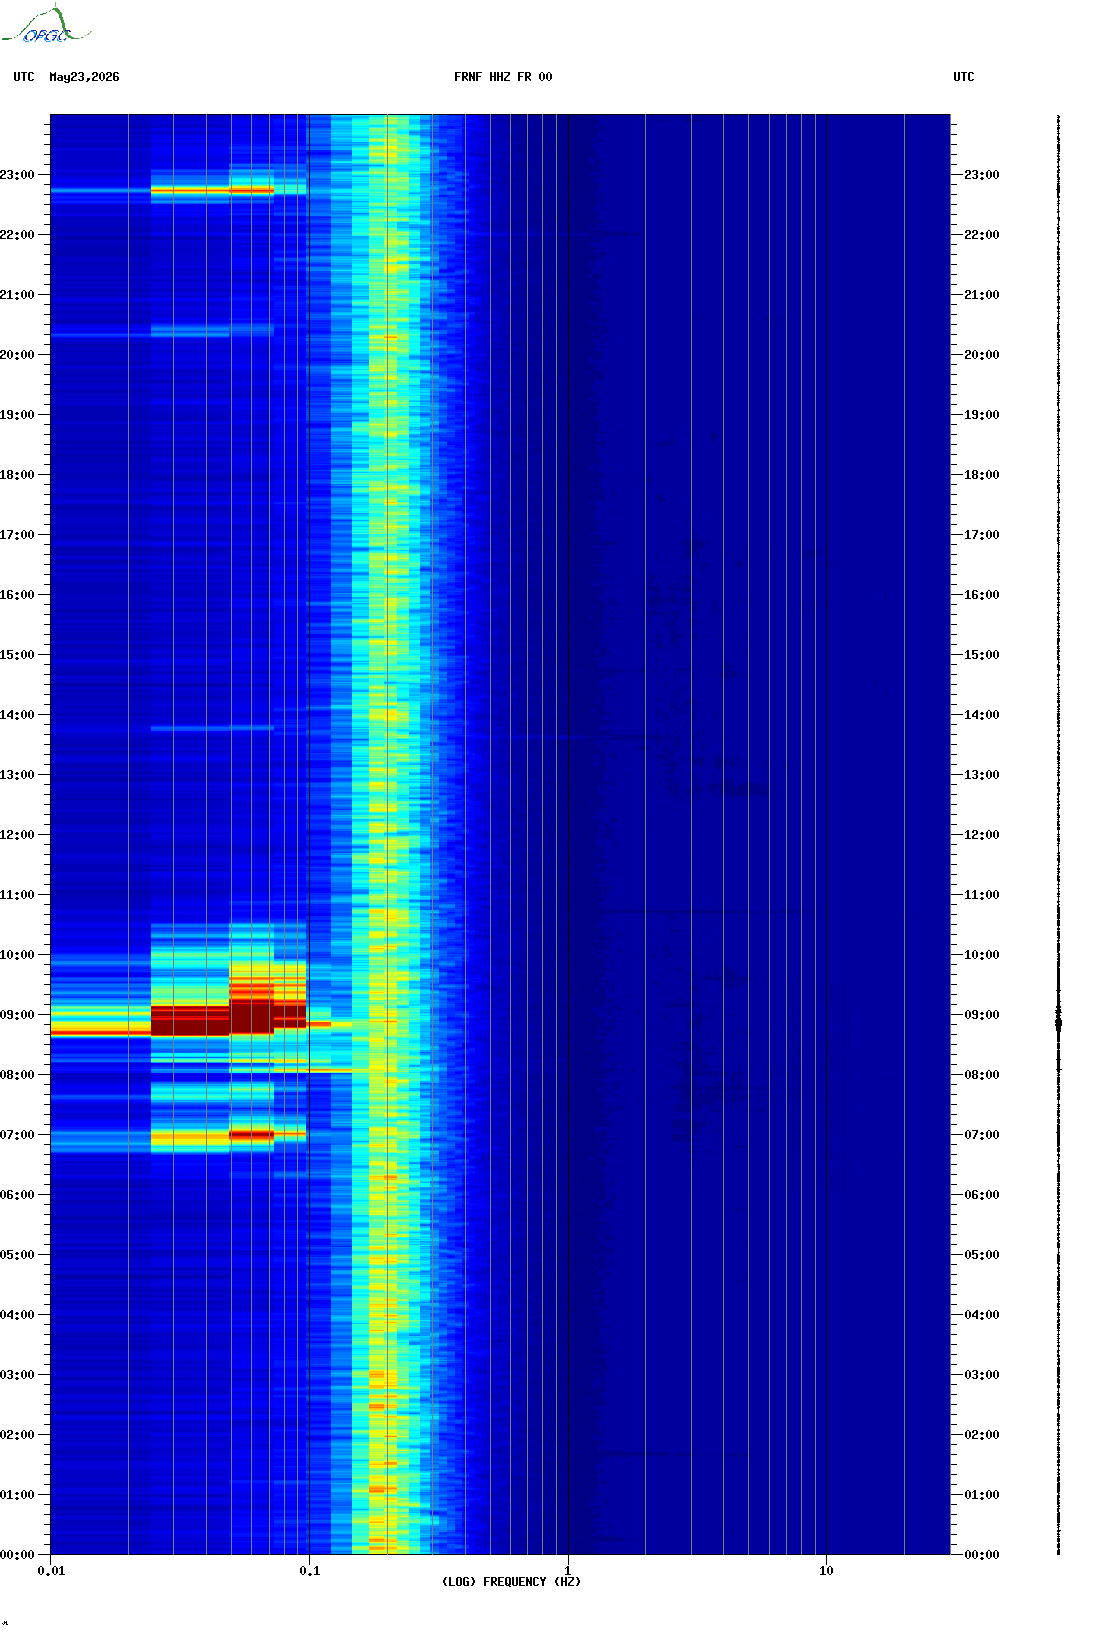
Task: Click the OGS logo at top left
Action: 46,25
